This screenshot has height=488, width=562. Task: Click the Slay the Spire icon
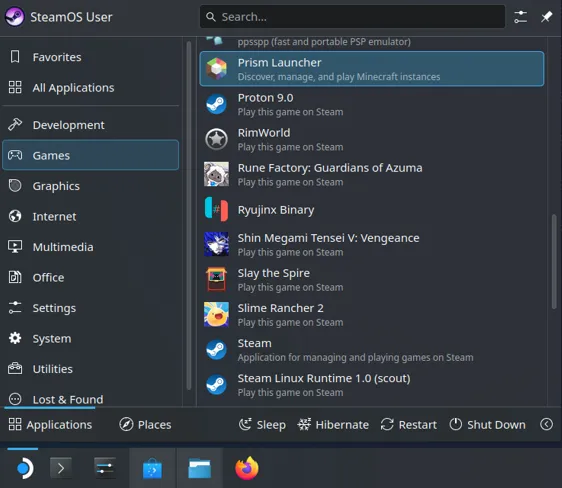point(216,279)
